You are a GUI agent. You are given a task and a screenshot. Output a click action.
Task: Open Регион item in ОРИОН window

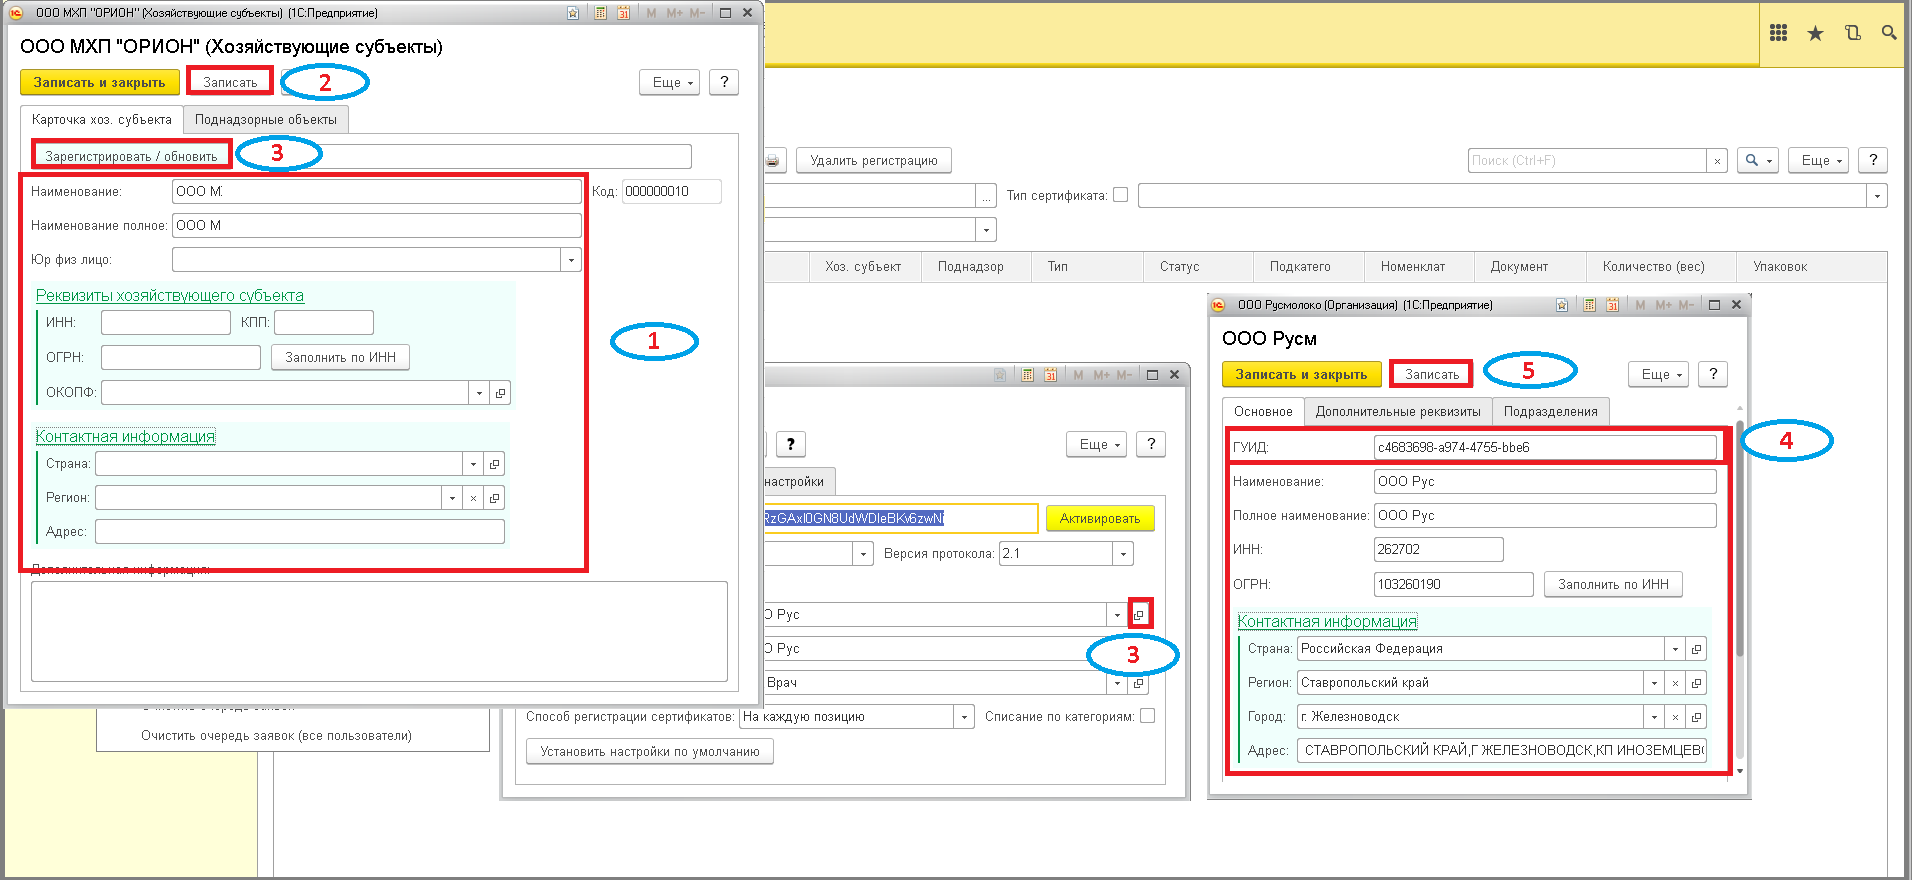point(494,498)
